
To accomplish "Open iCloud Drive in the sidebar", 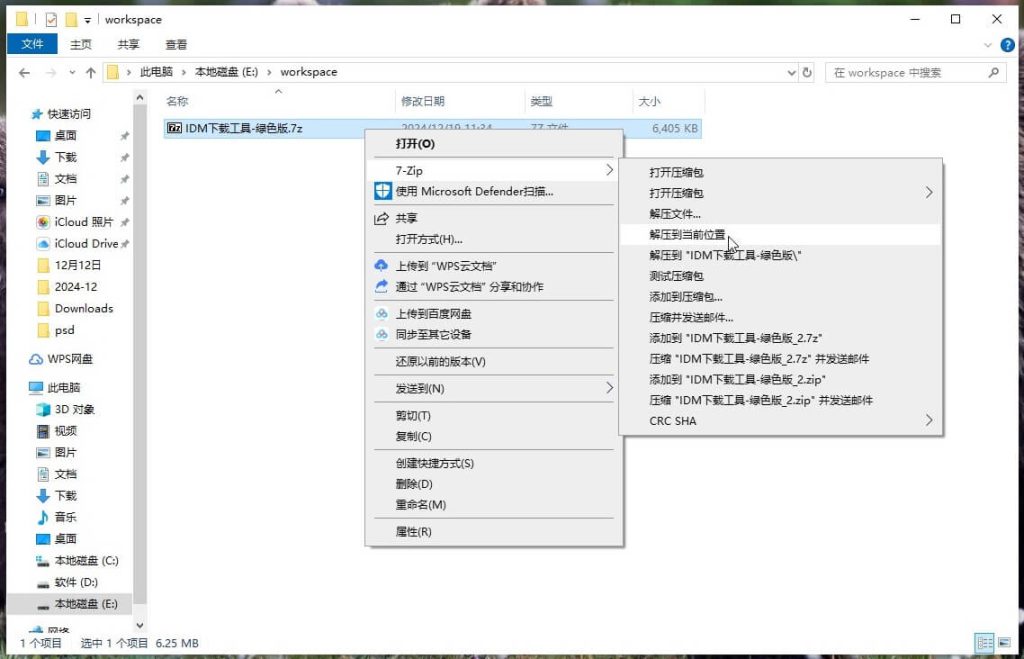I will [85, 243].
